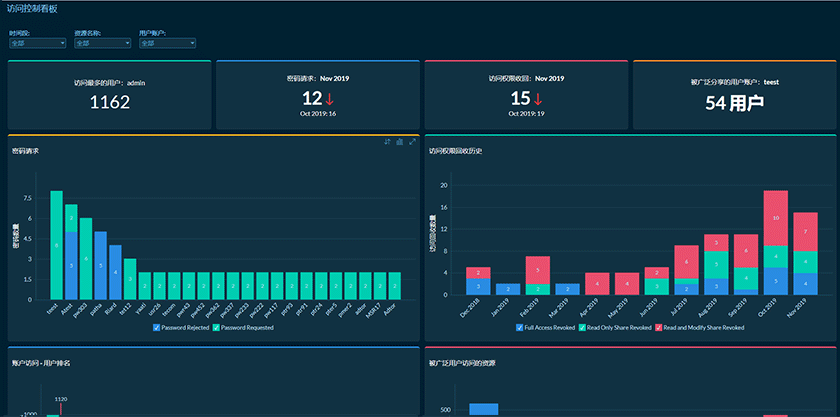Open the 54 用户 widely shared card
Image resolution: width=840 pixels, height=417 pixels.
[x=734, y=95]
